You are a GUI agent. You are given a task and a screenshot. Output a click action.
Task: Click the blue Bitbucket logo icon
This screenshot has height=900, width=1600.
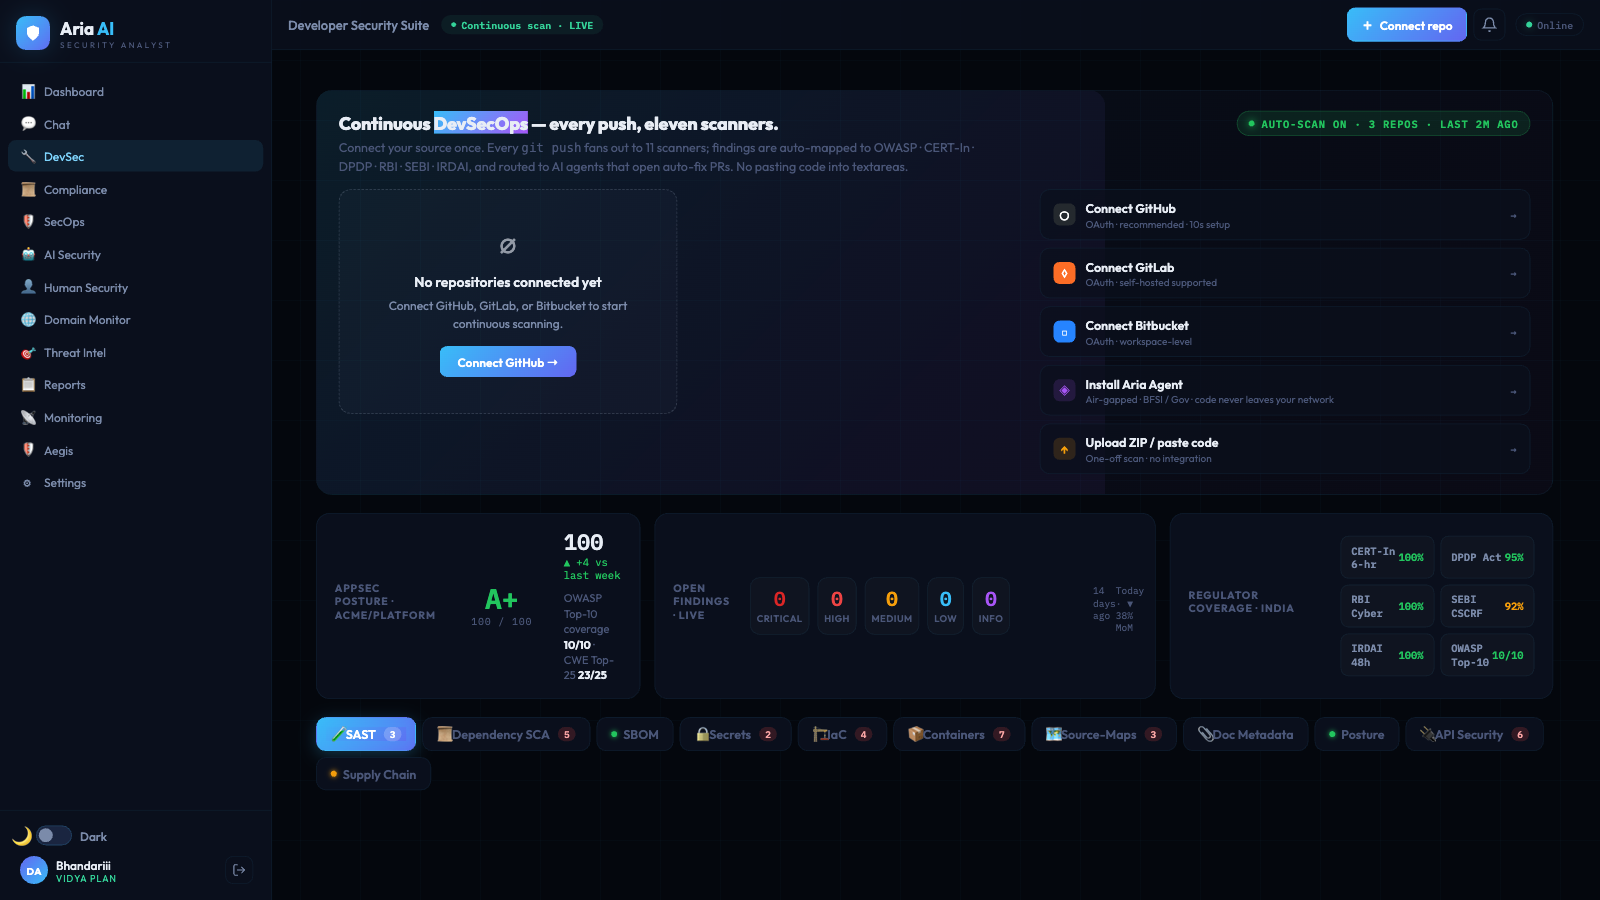tap(1064, 332)
